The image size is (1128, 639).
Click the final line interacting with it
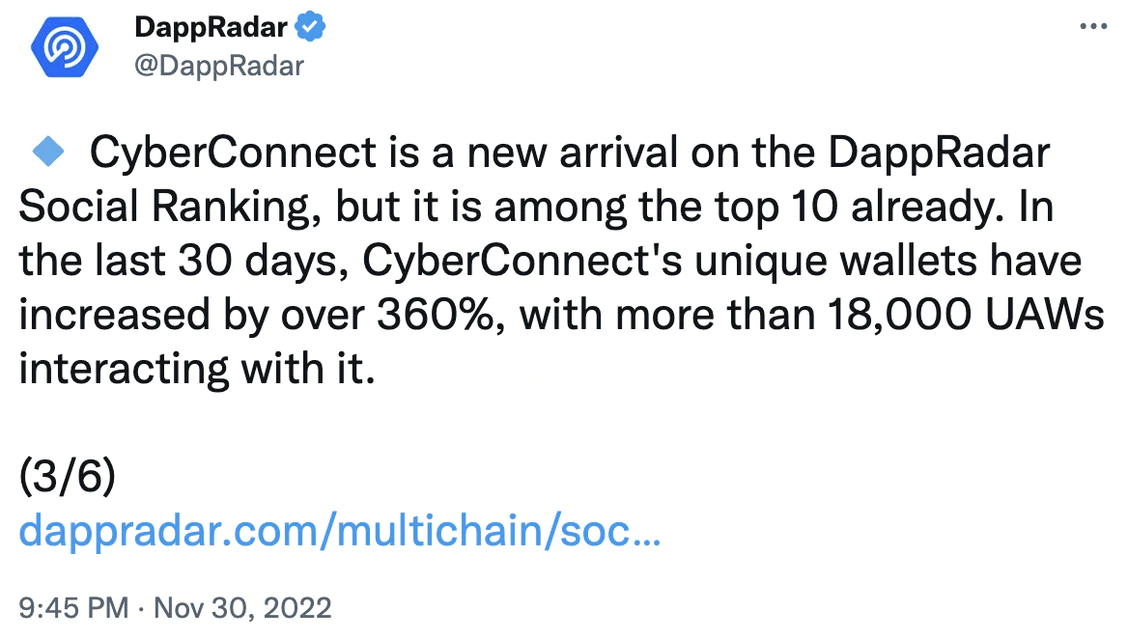197,368
